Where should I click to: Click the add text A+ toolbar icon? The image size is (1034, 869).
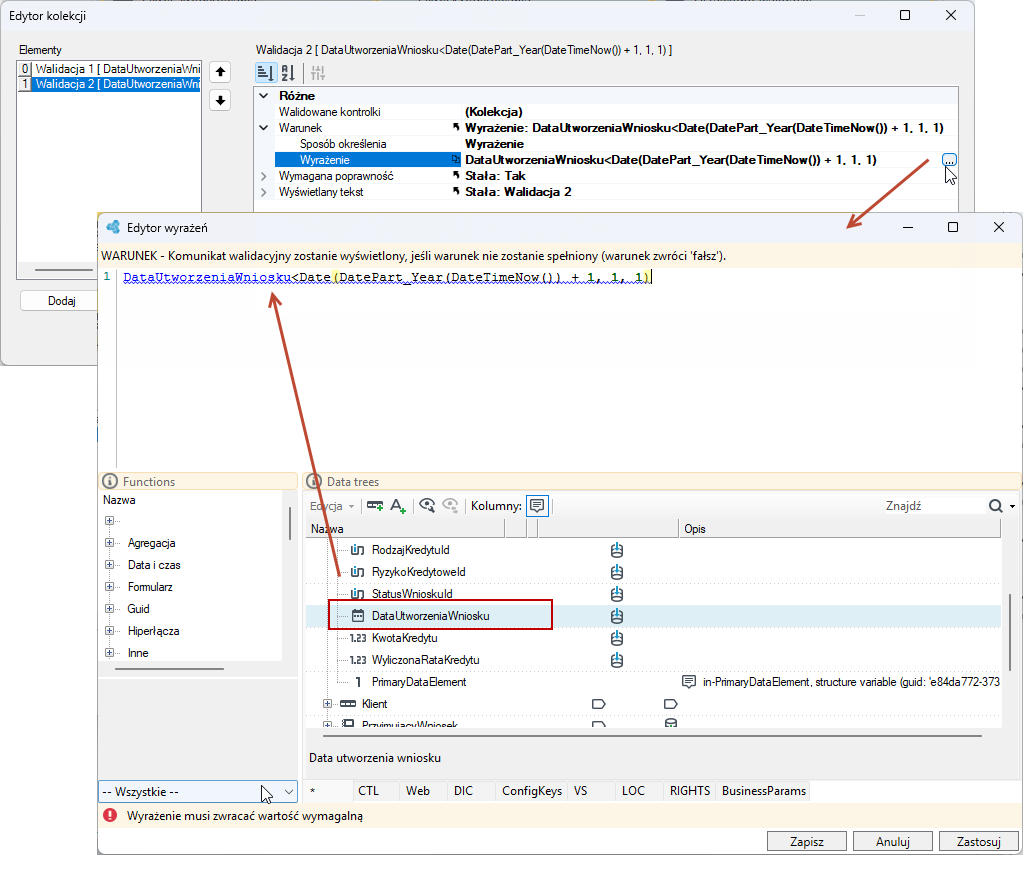pyautogui.click(x=398, y=506)
